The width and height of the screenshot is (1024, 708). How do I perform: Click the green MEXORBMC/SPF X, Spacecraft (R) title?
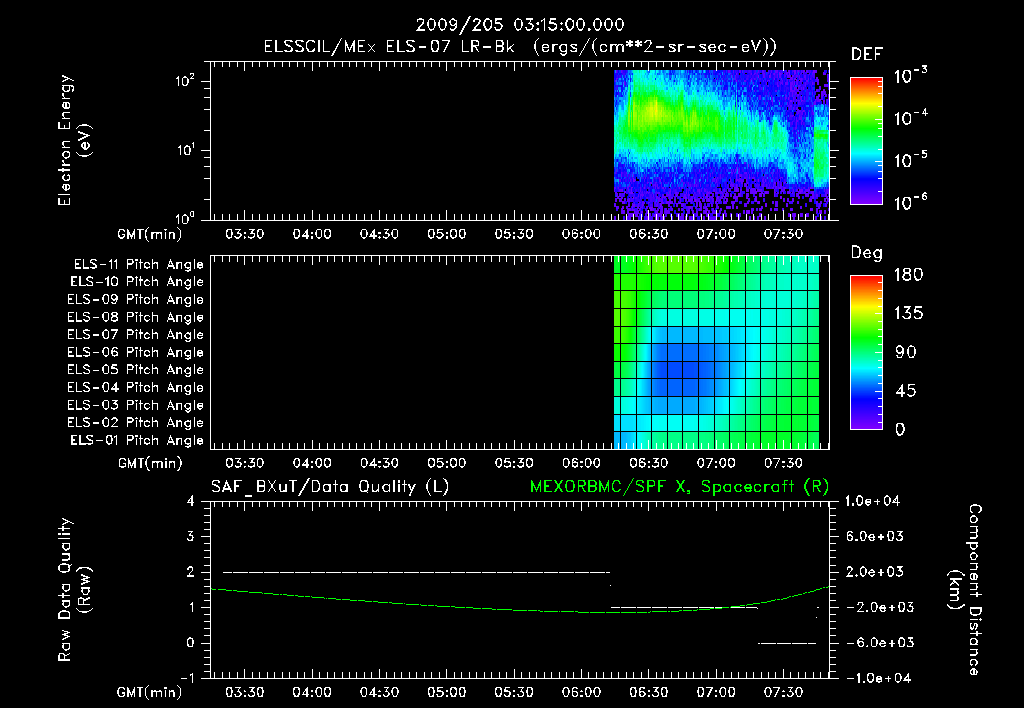pyautogui.click(x=679, y=487)
